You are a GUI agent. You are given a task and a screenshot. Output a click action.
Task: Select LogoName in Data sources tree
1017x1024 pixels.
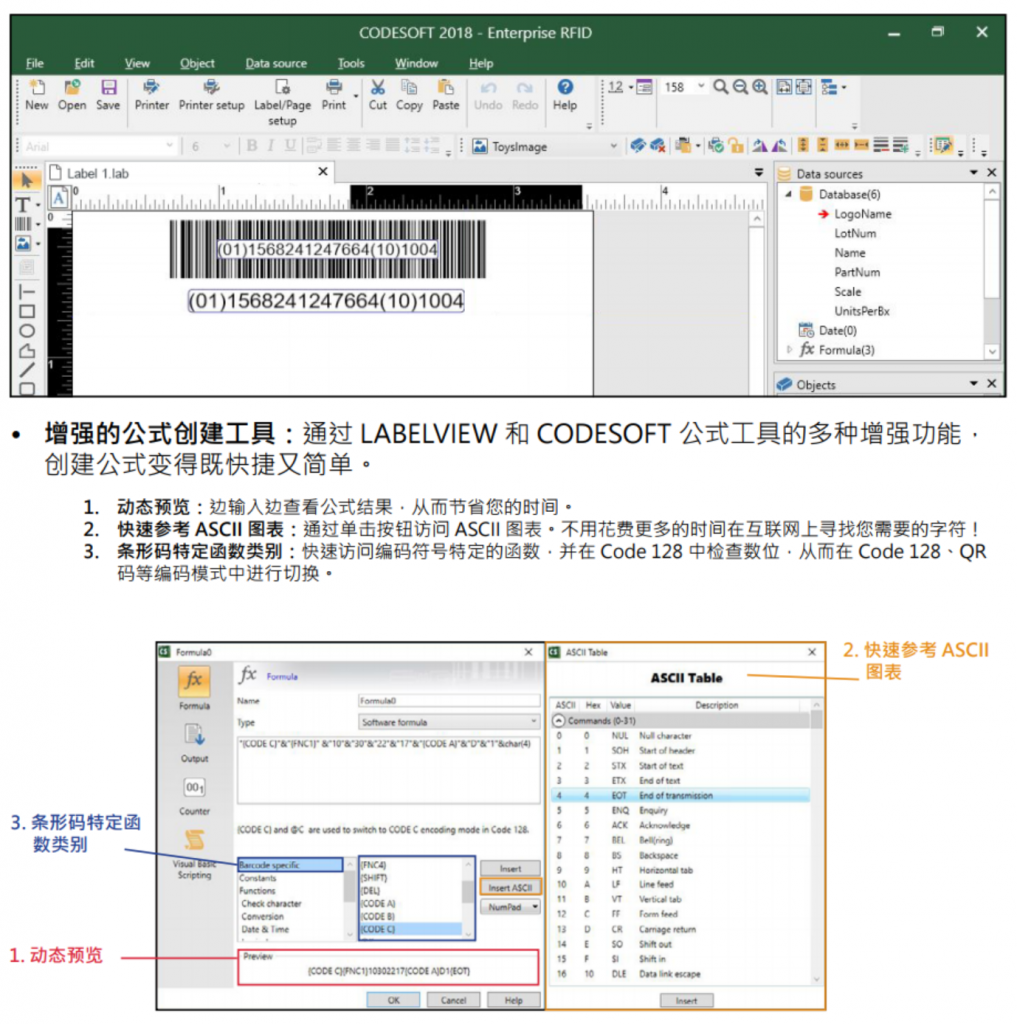point(862,214)
